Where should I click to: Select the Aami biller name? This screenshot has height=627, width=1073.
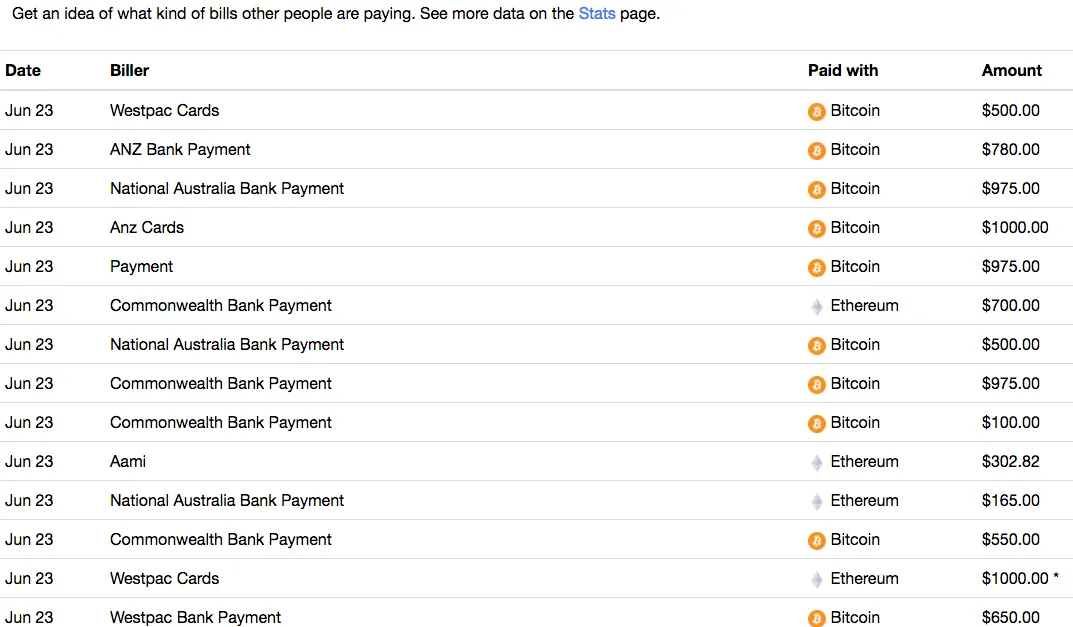click(127, 461)
